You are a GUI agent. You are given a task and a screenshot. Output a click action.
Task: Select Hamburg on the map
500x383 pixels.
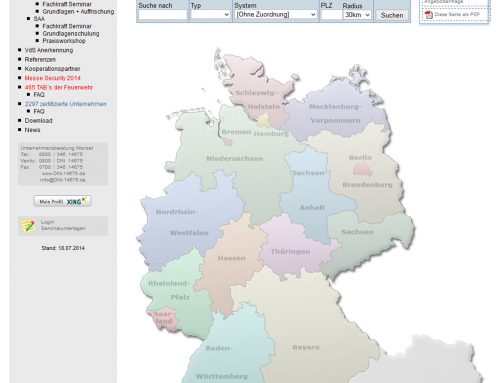pyautogui.click(x=263, y=121)
